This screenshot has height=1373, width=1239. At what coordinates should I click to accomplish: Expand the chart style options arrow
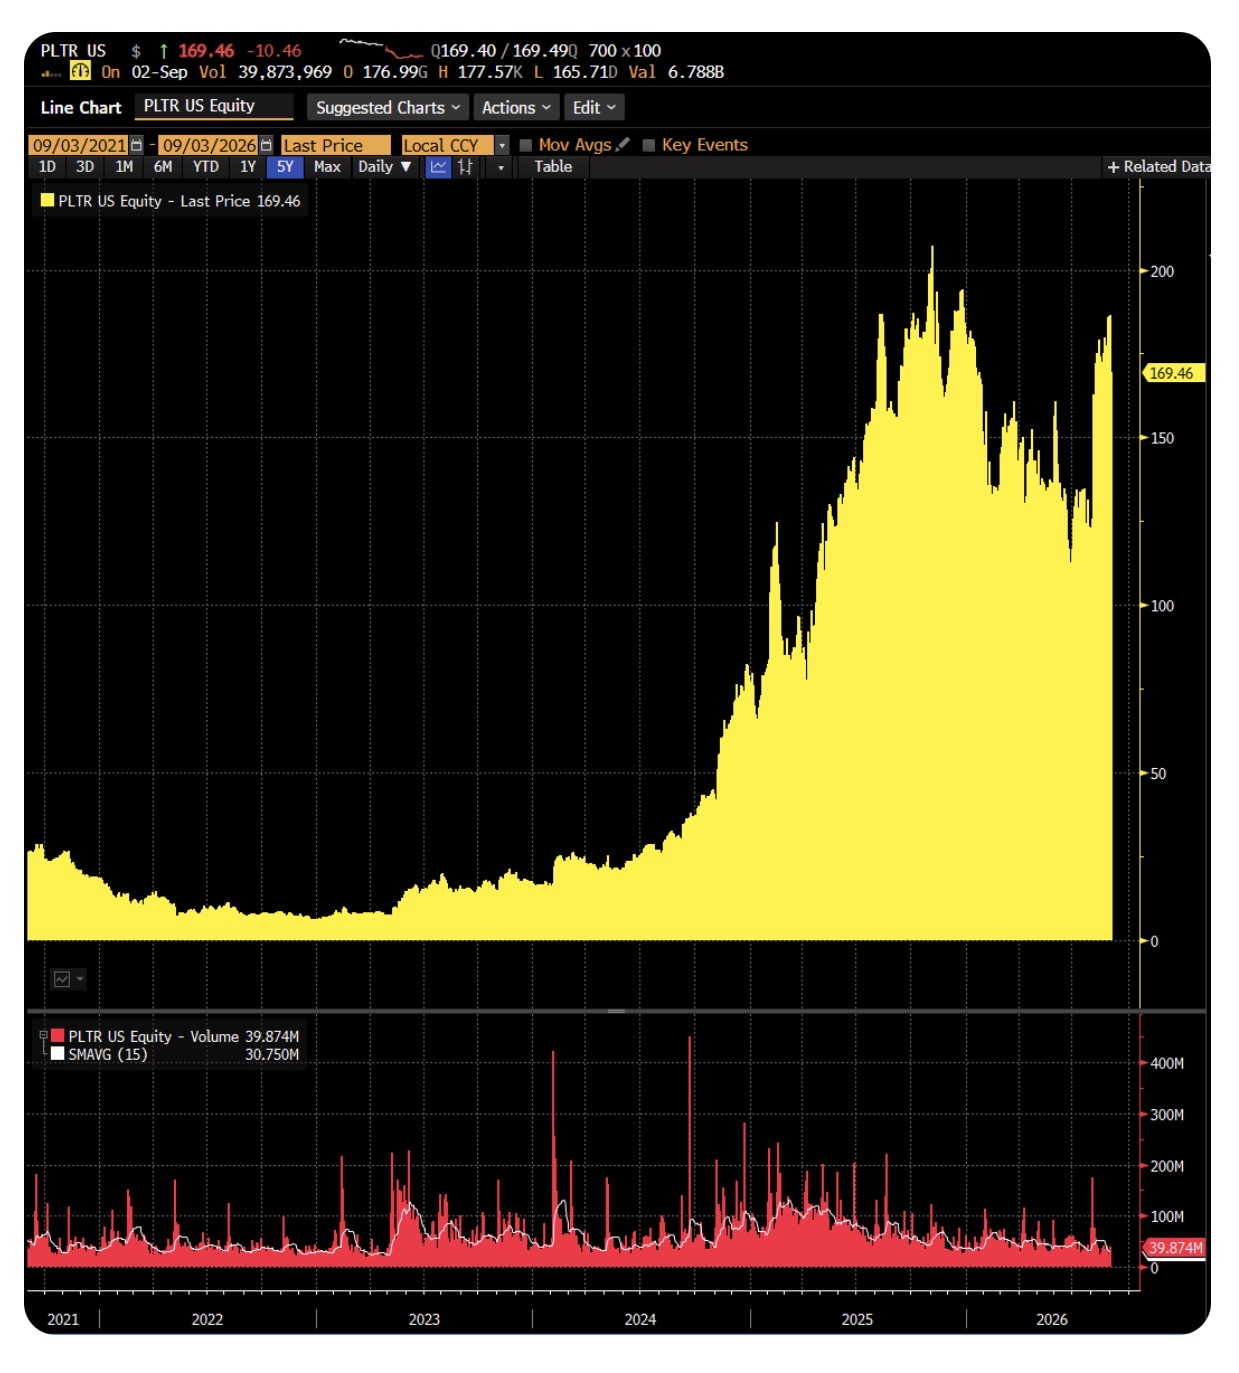(x=500, y=167)
